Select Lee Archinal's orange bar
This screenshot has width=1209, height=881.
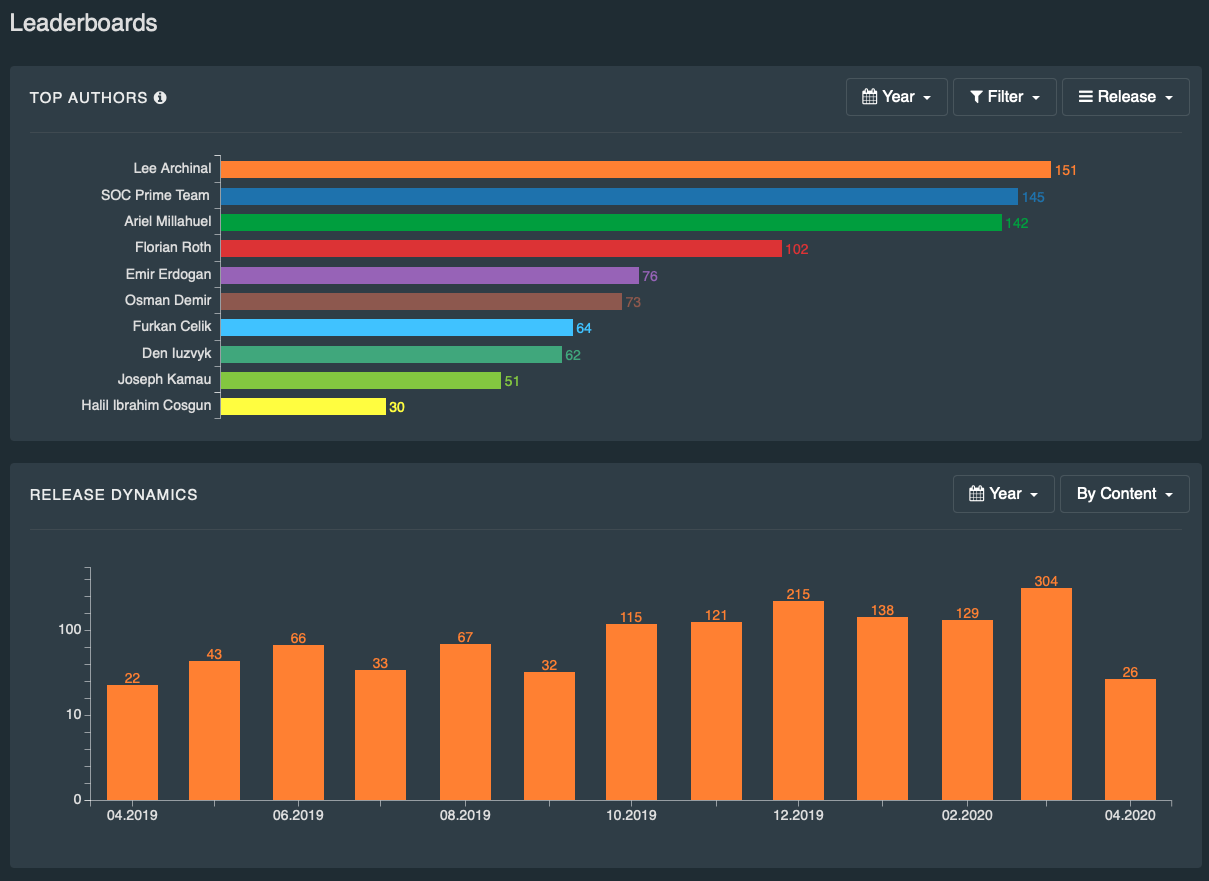tap(635, 170)
